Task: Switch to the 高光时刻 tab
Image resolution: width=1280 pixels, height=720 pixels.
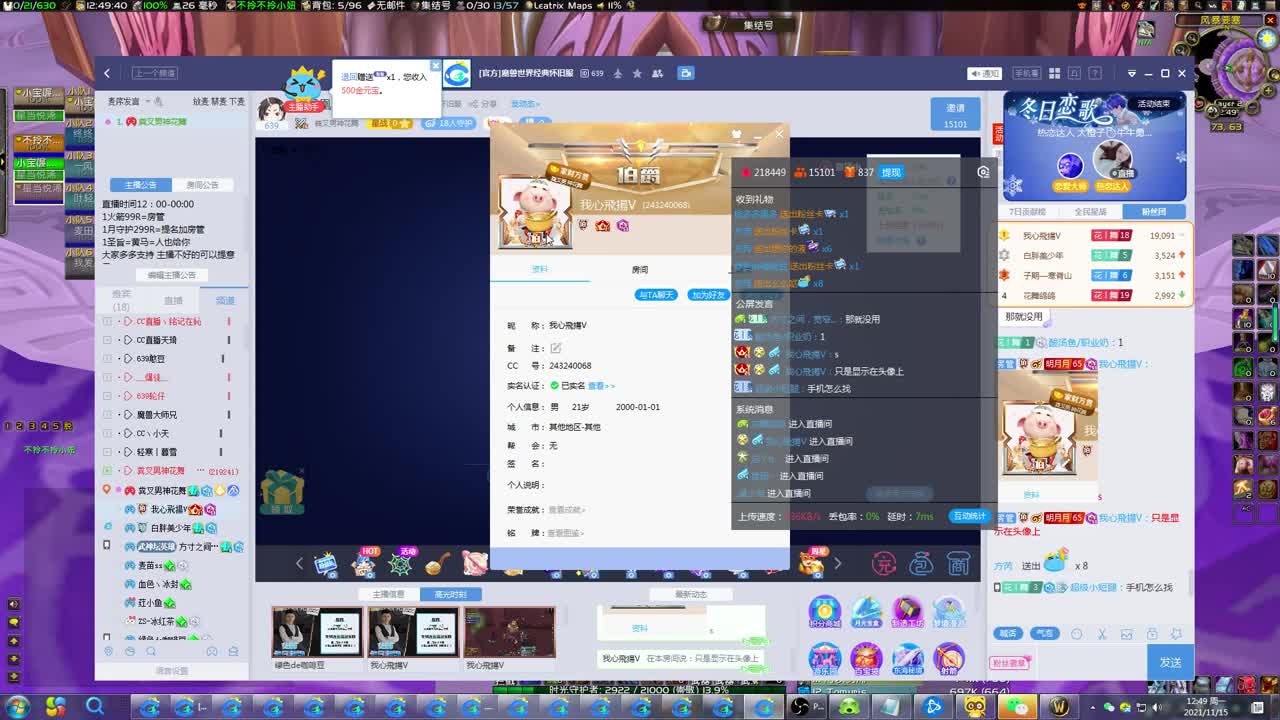Action: tap(450, 595)
